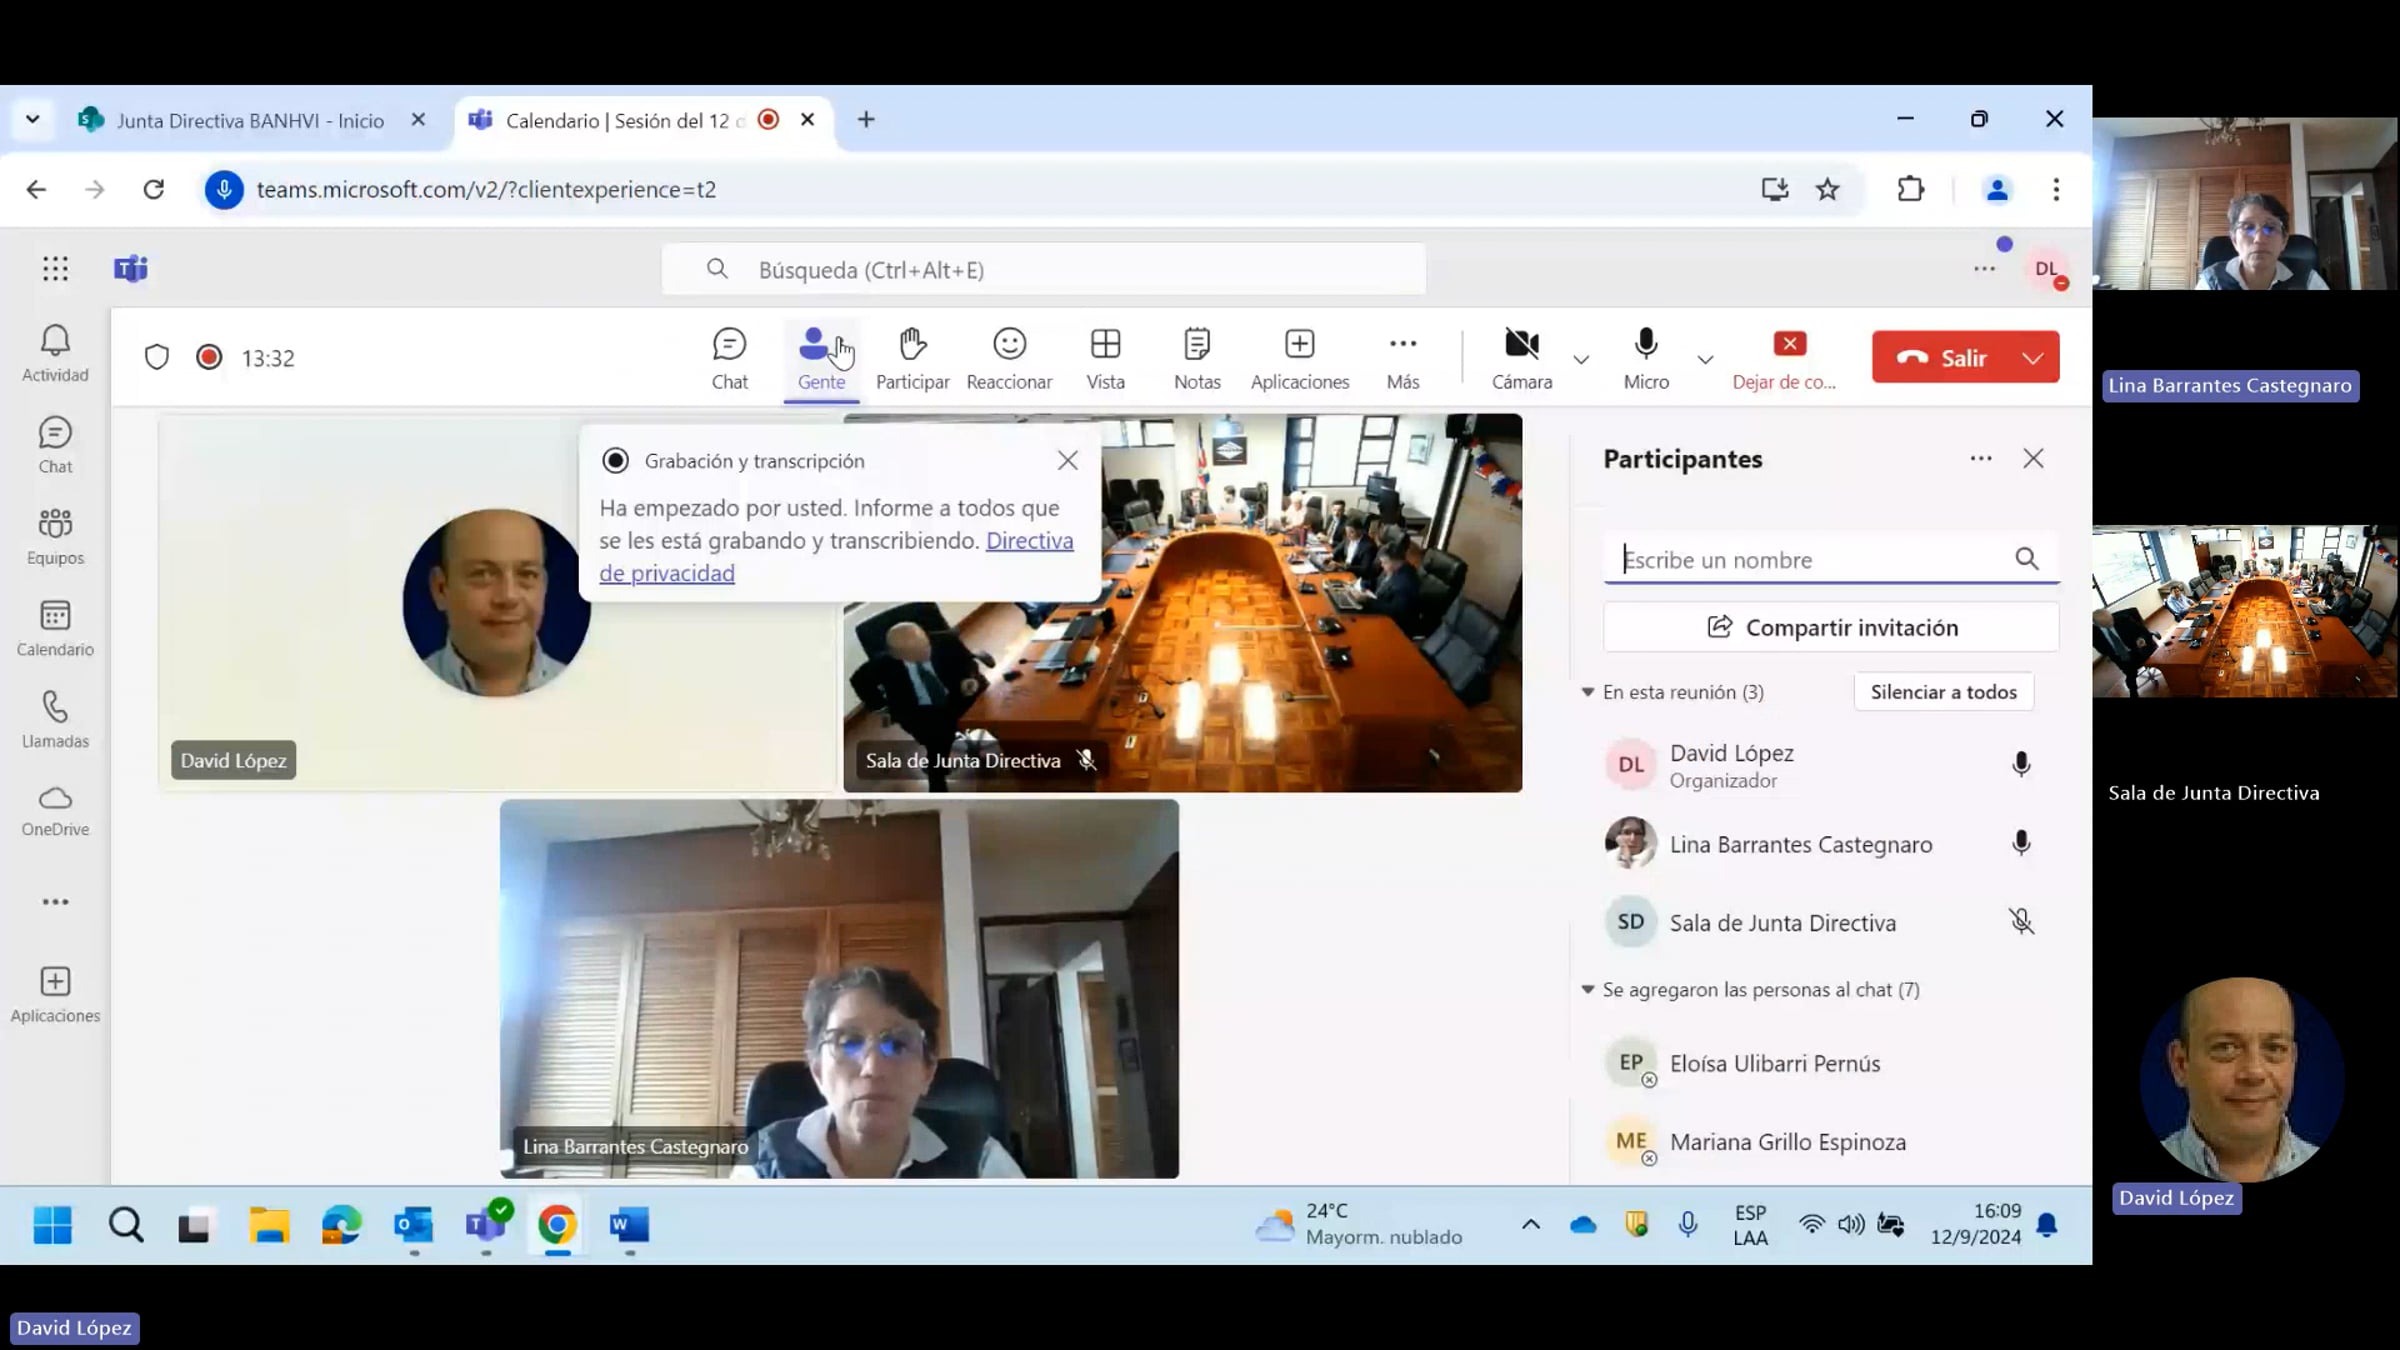Toggle the Gente participants panel
Screen dimensions: 2400x1350
pyautogui.click(x=821, y=358)
